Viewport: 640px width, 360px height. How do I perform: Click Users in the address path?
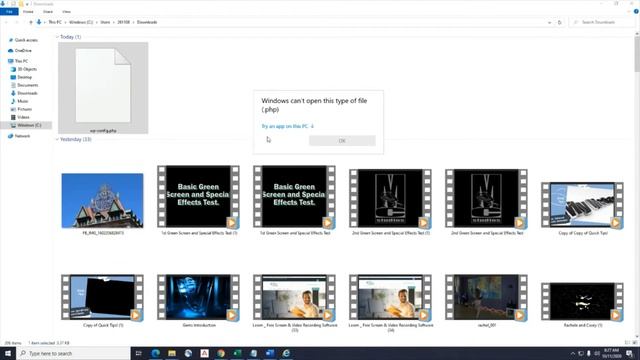(x=105, y=22)
